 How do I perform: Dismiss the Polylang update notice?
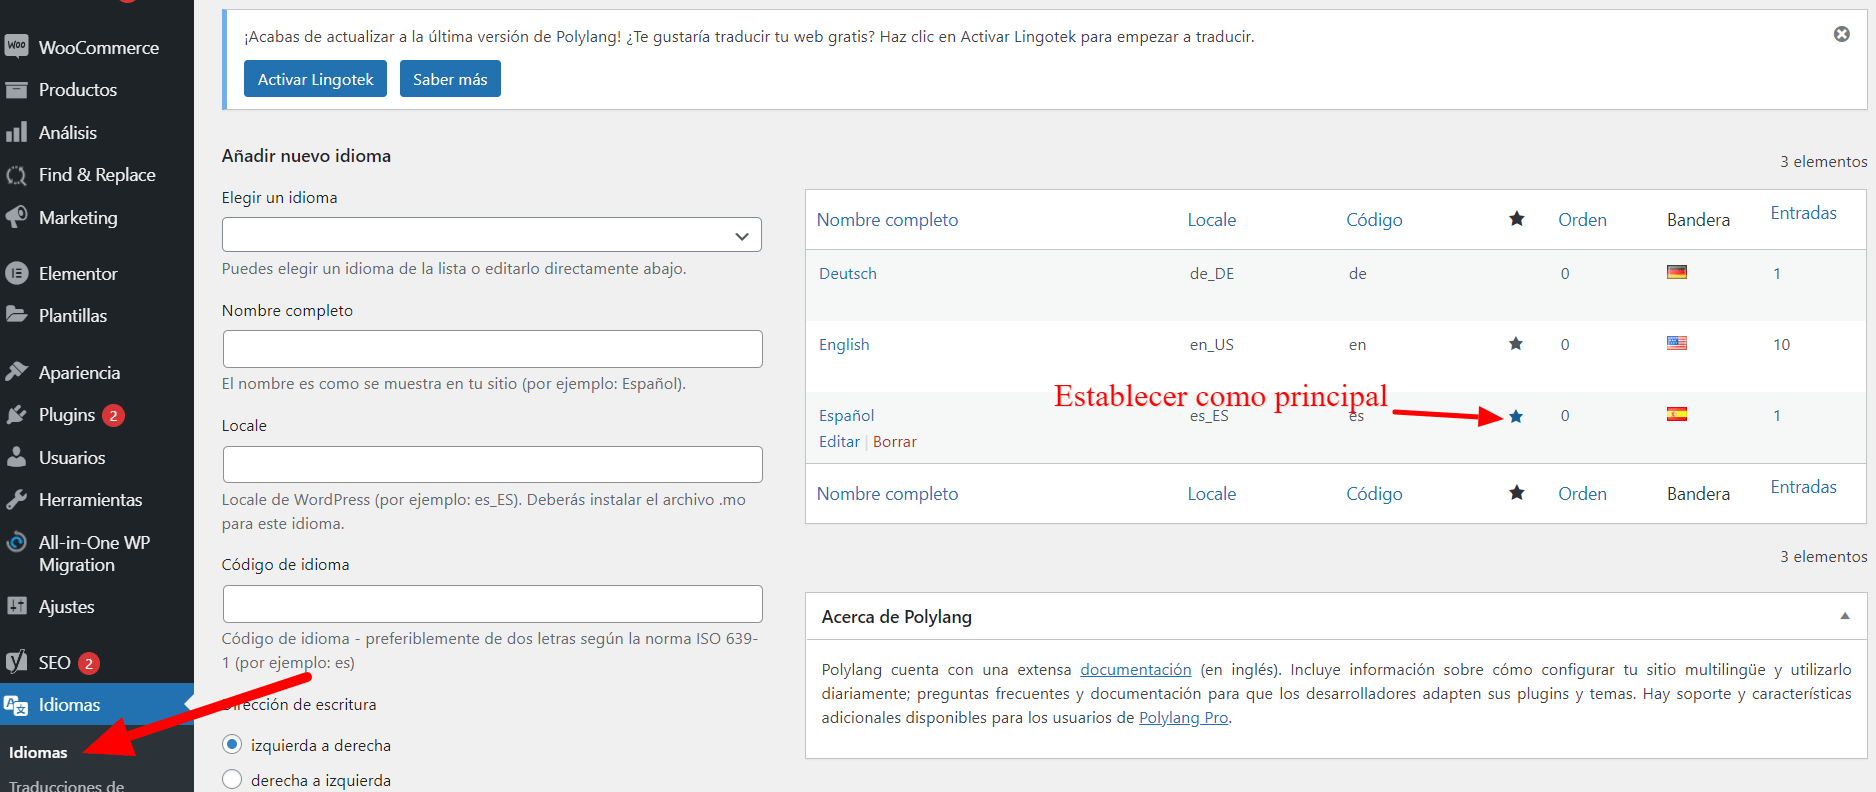coord(1841,34)
